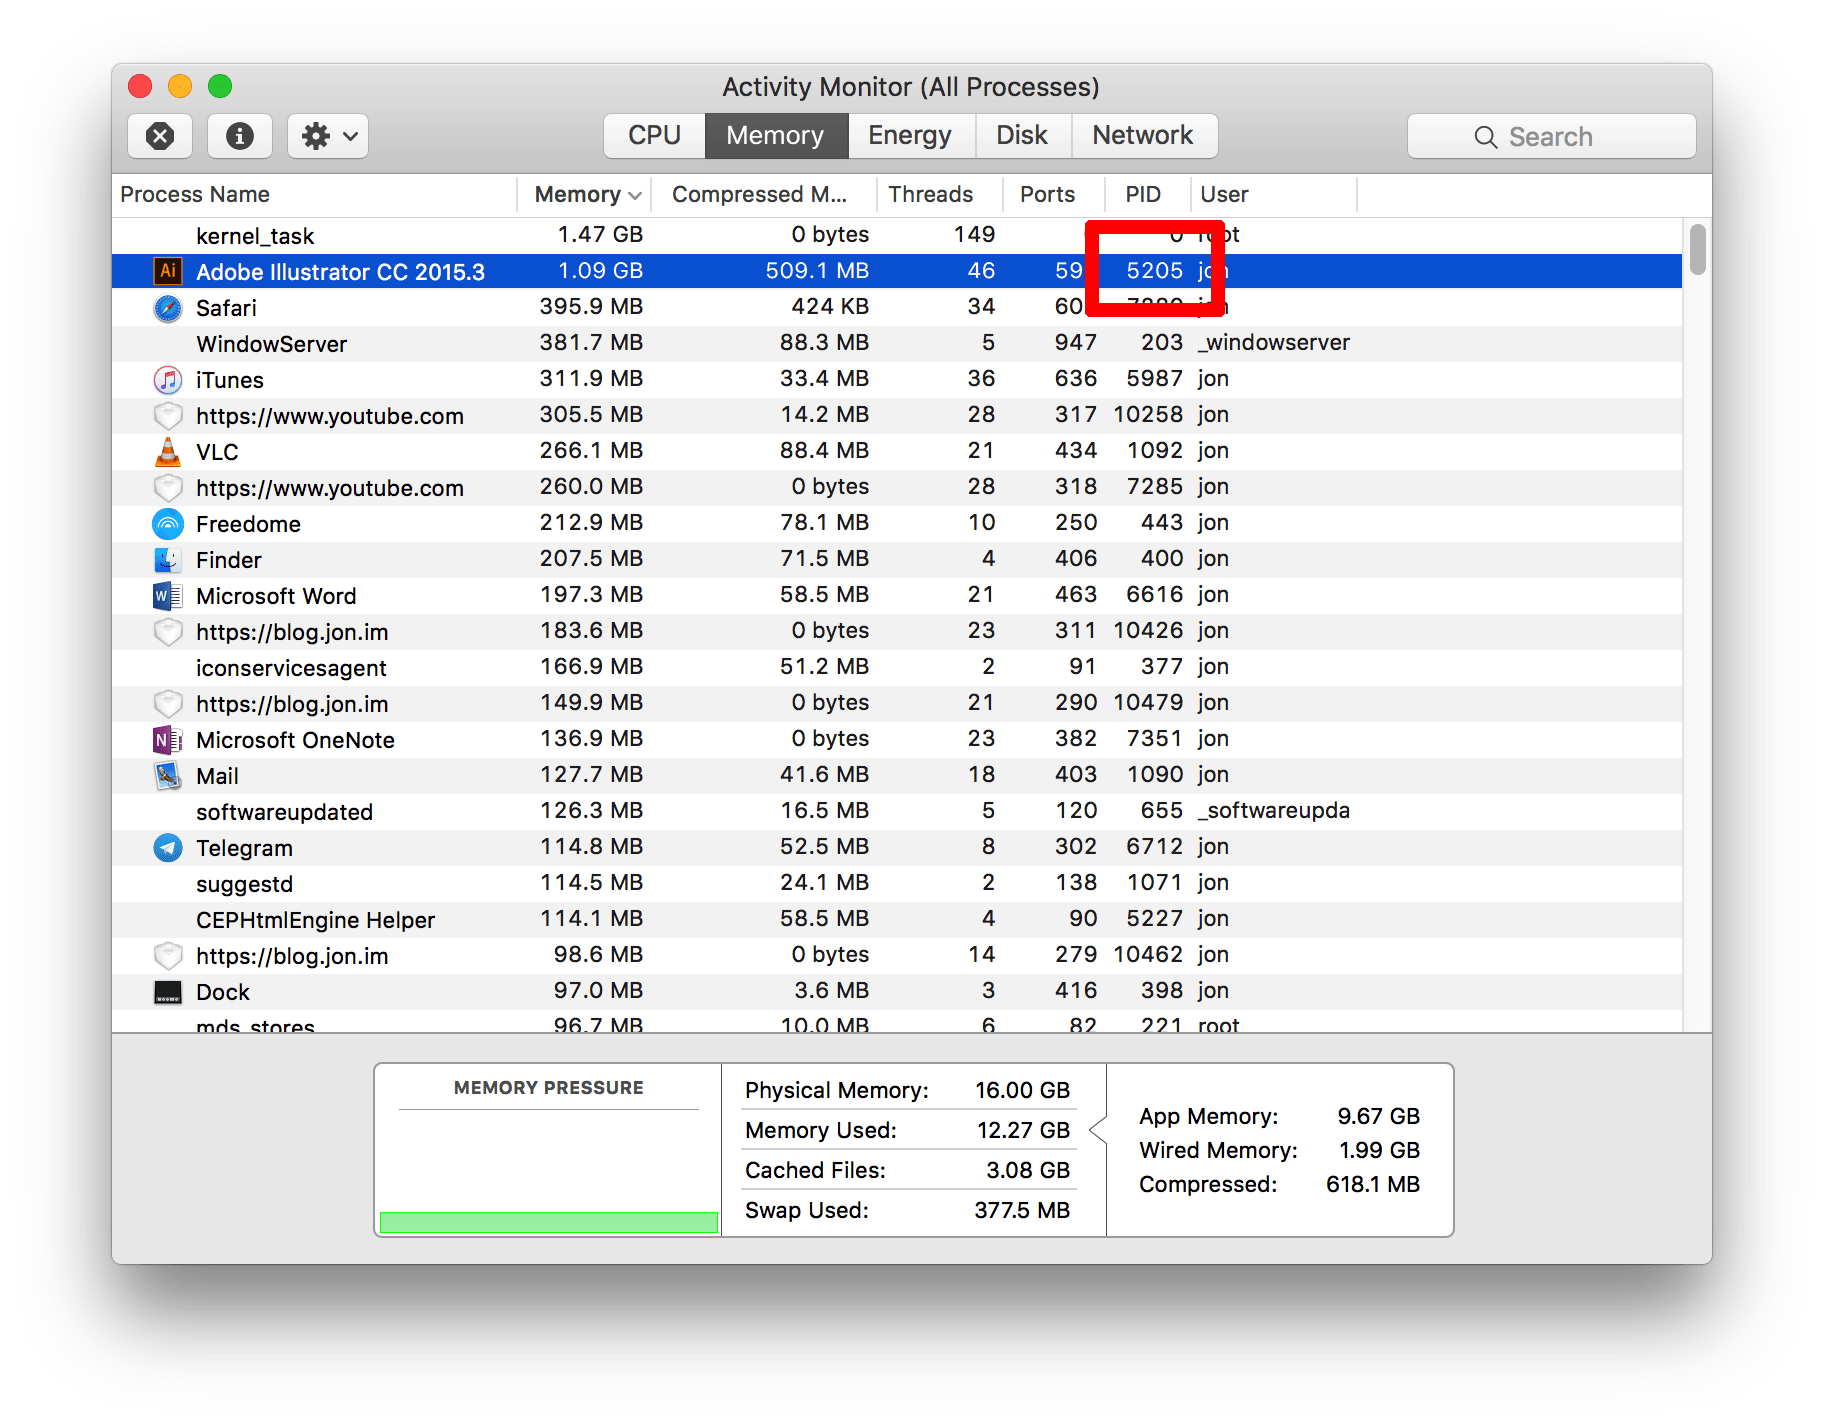Sort processes by the Threads column

click(931, 194)
